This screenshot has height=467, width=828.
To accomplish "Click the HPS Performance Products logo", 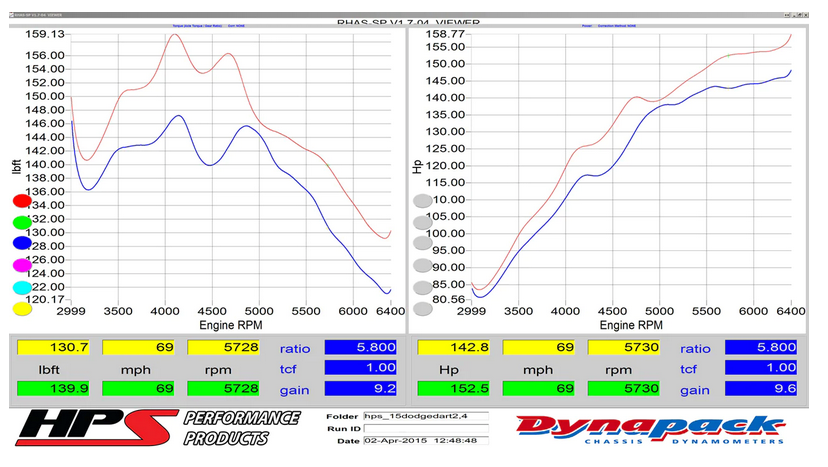I will (x=152, y=427).
